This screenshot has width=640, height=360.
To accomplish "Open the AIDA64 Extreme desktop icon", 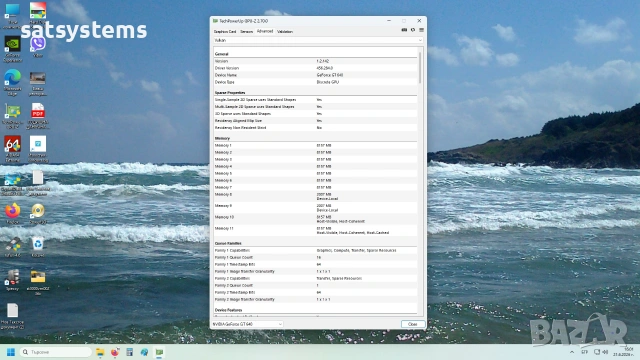I will [x=13, y=149].
